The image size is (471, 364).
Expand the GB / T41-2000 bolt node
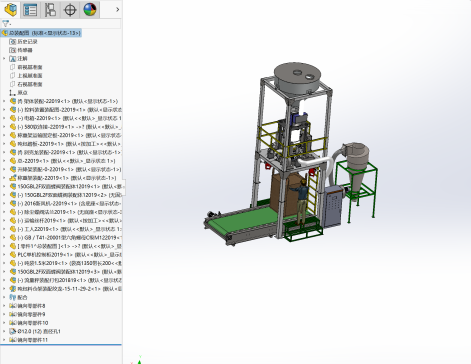point(4,238)
